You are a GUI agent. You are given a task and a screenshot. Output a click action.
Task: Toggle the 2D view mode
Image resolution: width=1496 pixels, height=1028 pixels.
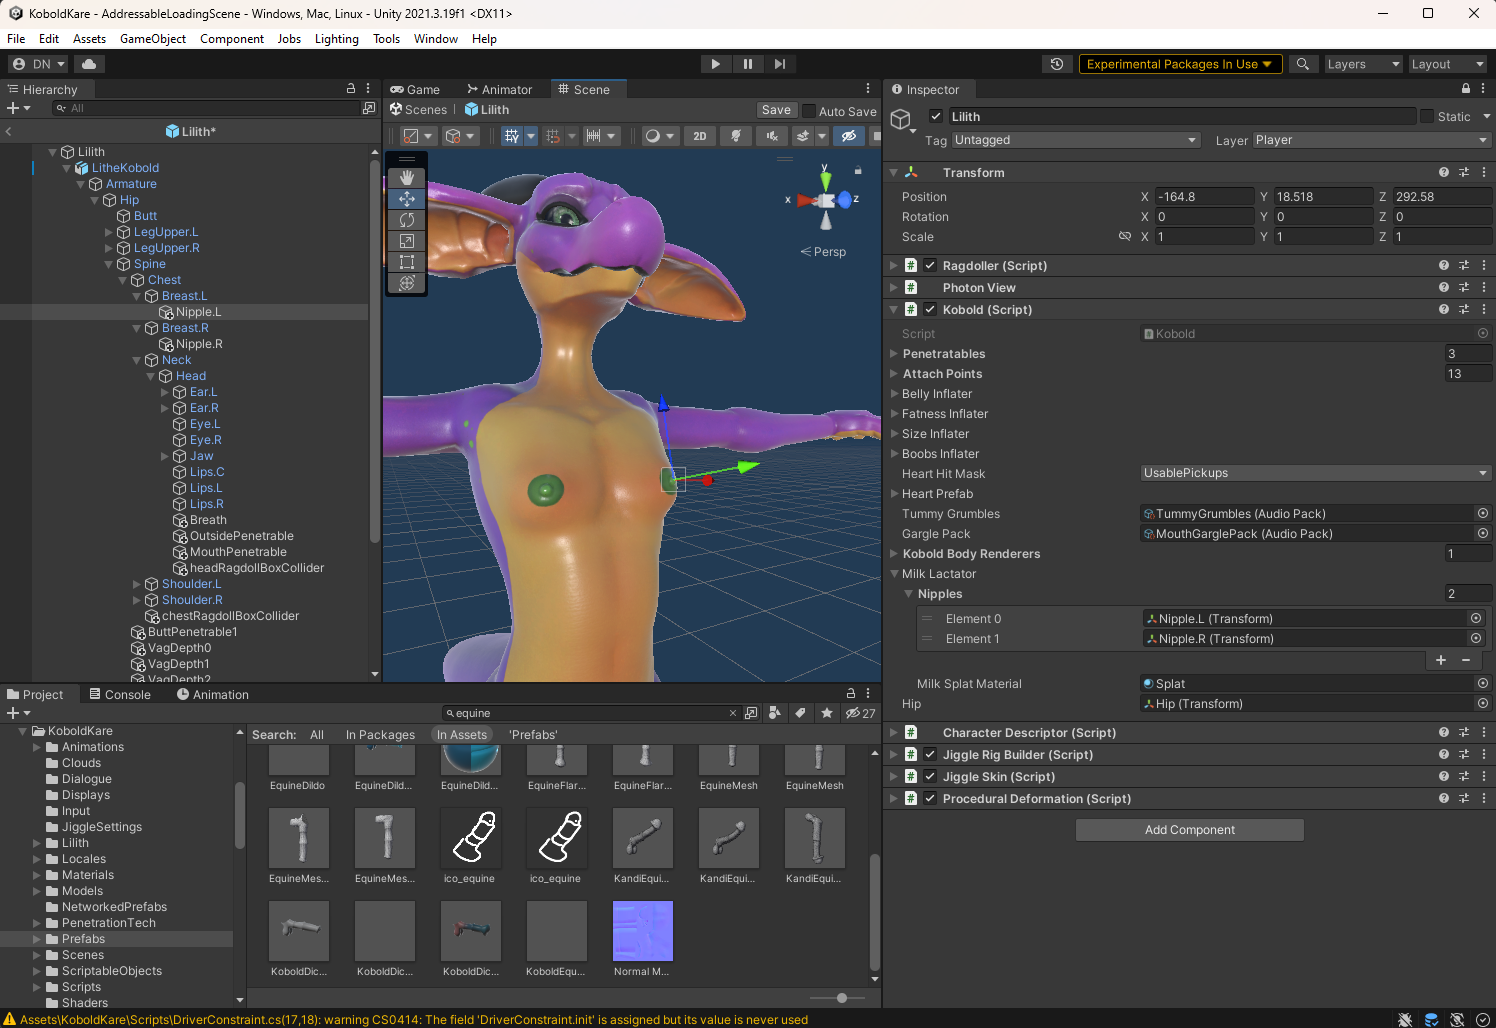tap(700, 136)
